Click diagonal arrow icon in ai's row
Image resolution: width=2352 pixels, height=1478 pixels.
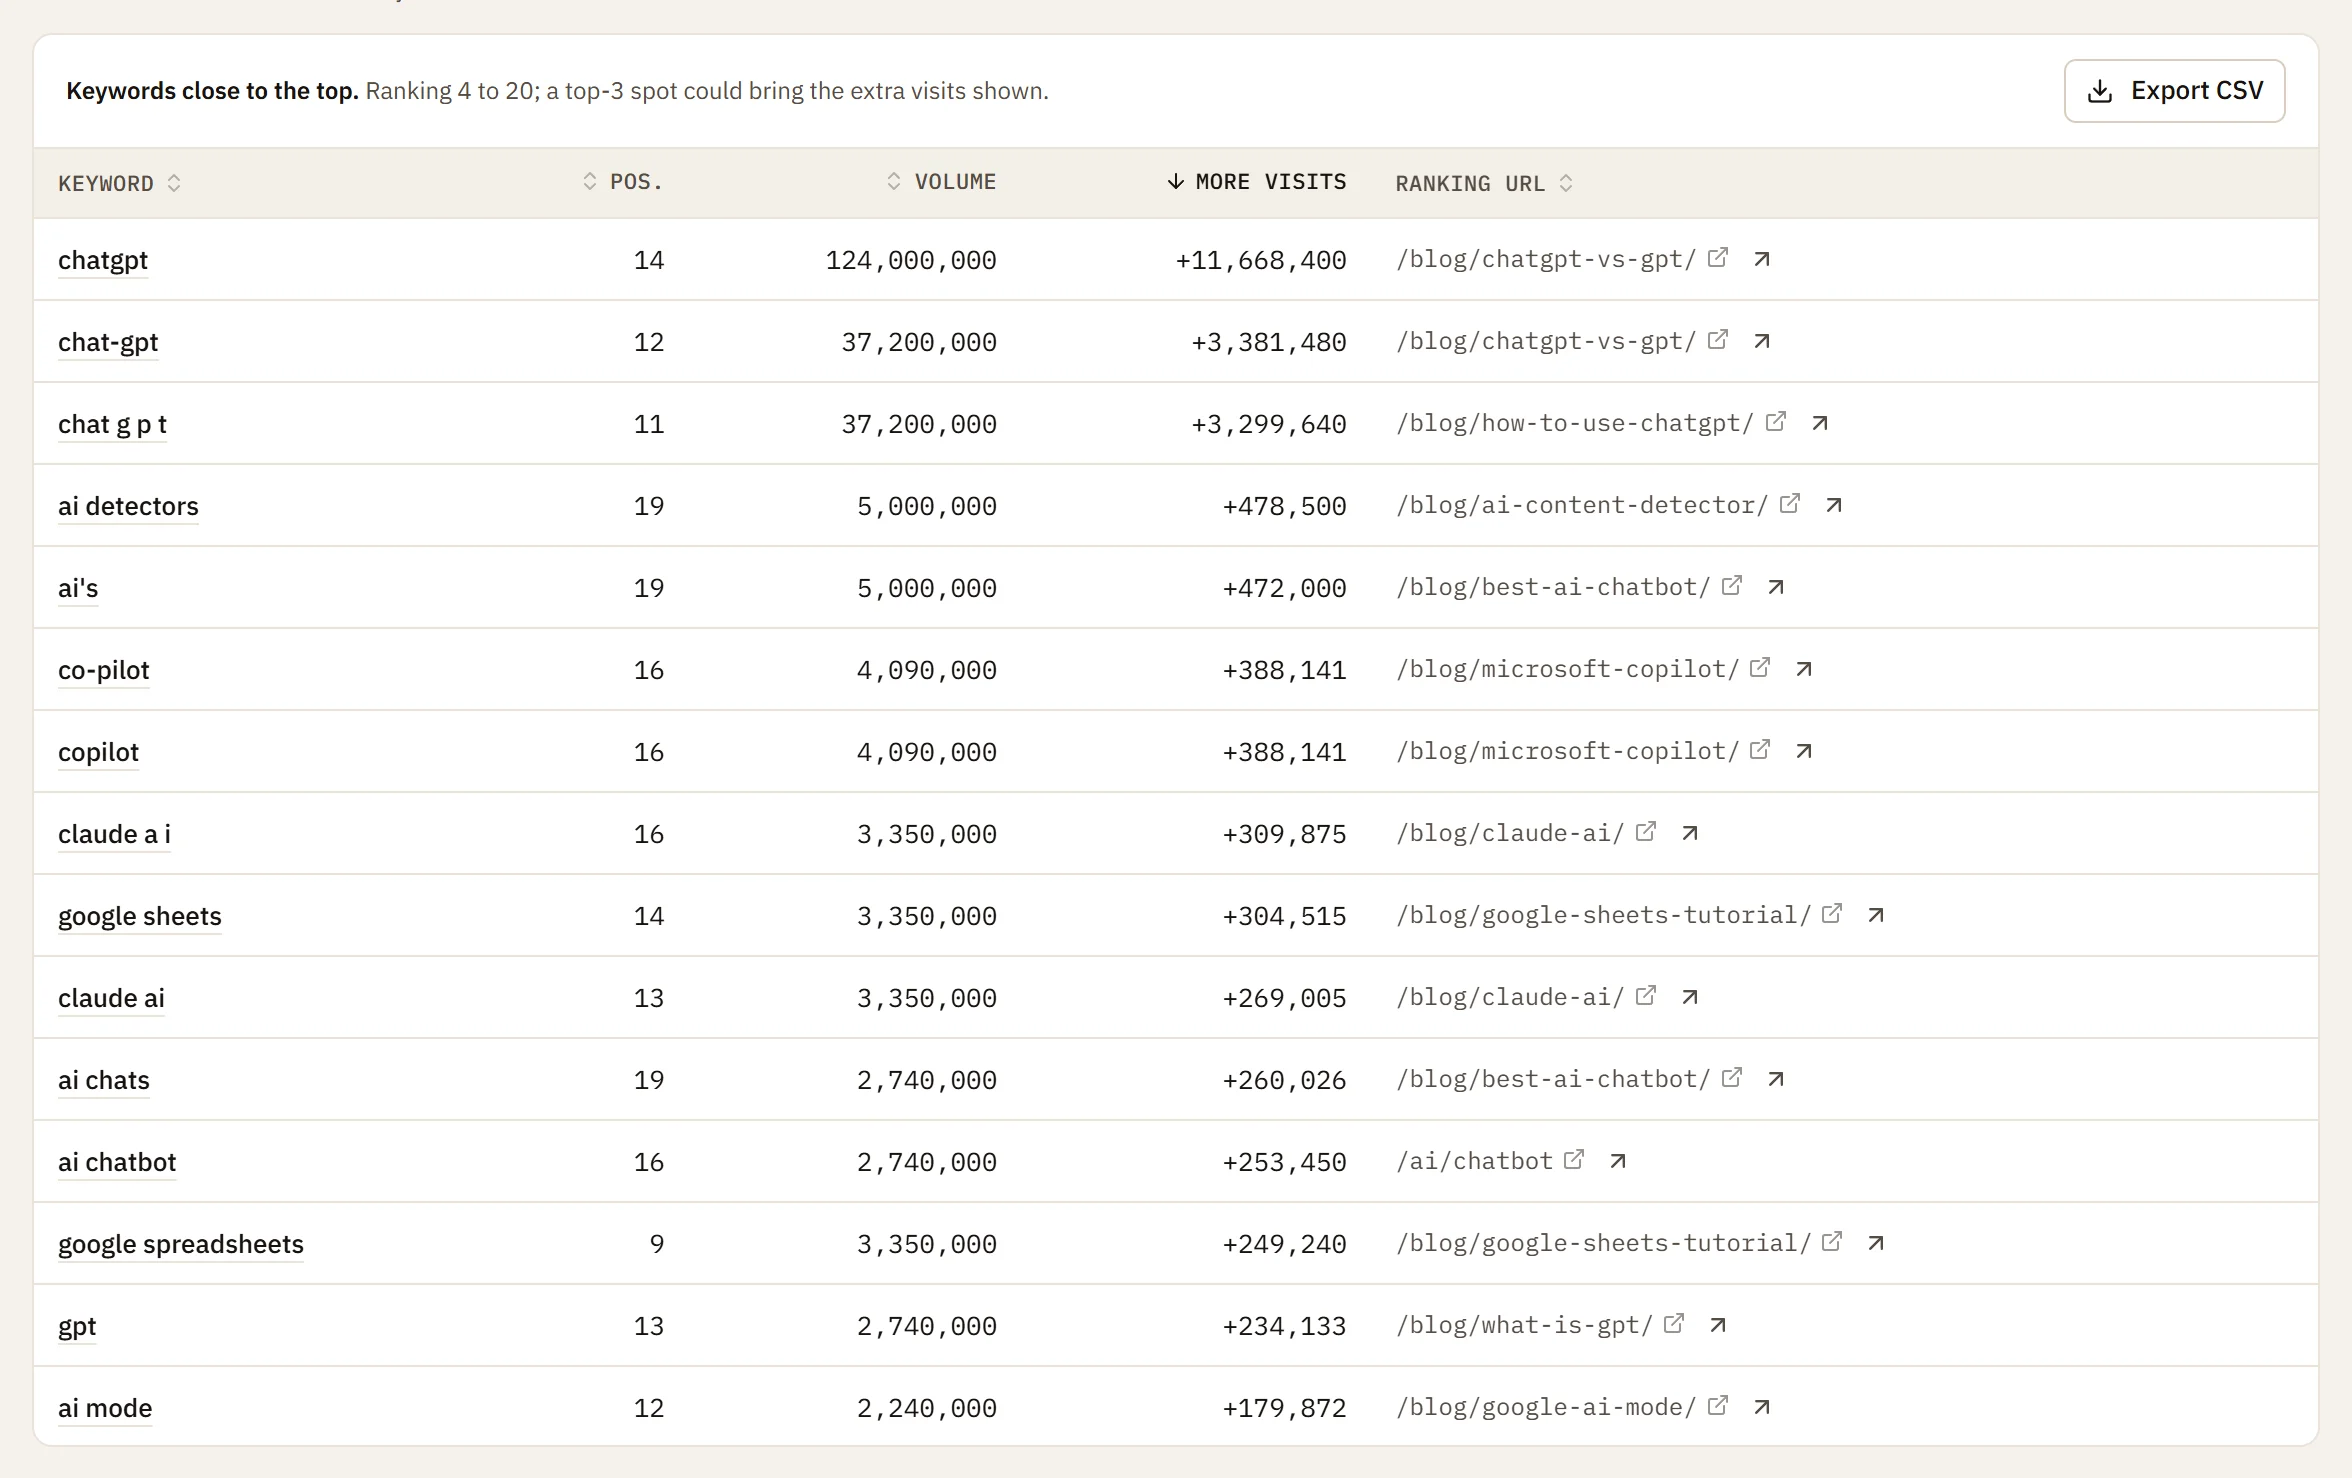point(1776,587)
